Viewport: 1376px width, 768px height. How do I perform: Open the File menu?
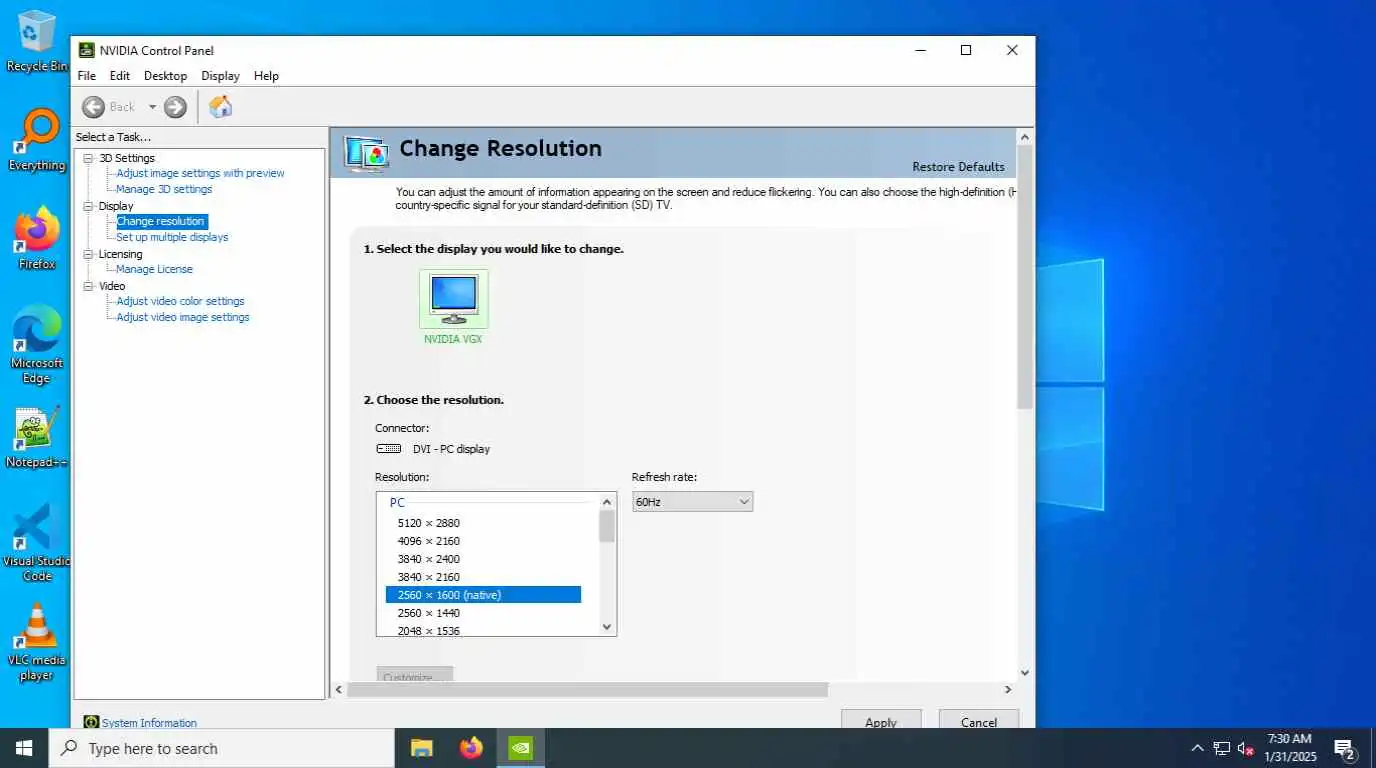87,76
